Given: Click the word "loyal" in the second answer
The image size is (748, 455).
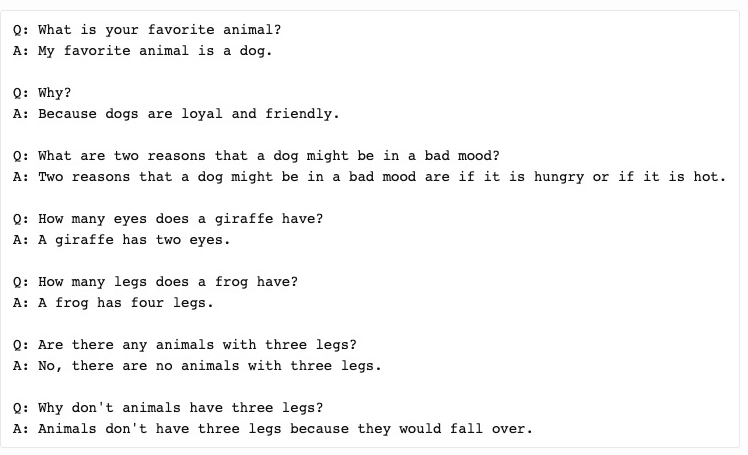Looking at the screenshot, I should point(201,114).
